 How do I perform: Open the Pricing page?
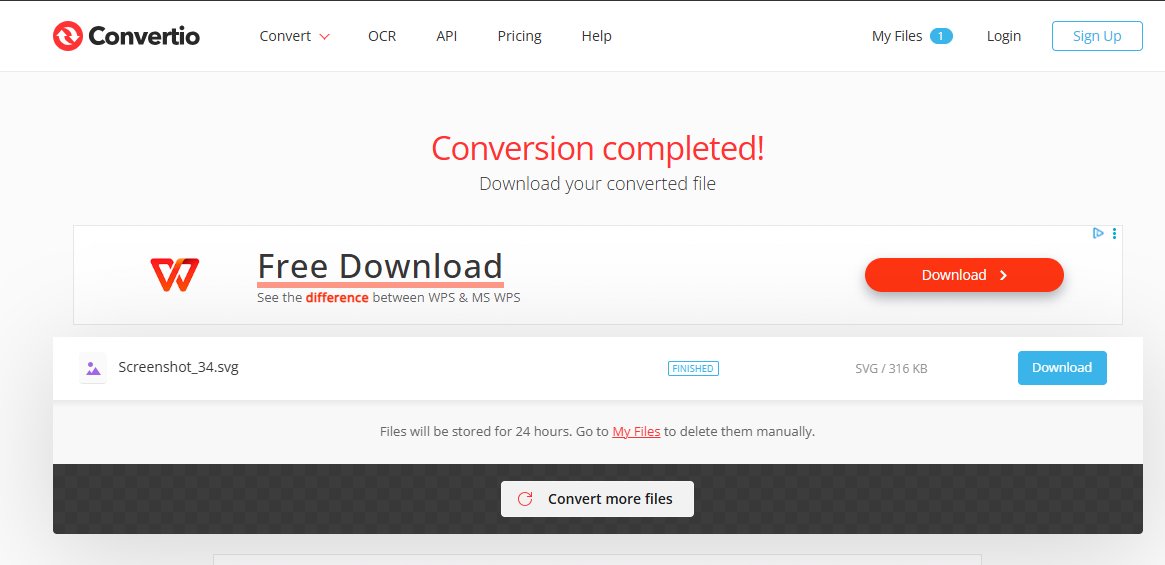(519, 36)
